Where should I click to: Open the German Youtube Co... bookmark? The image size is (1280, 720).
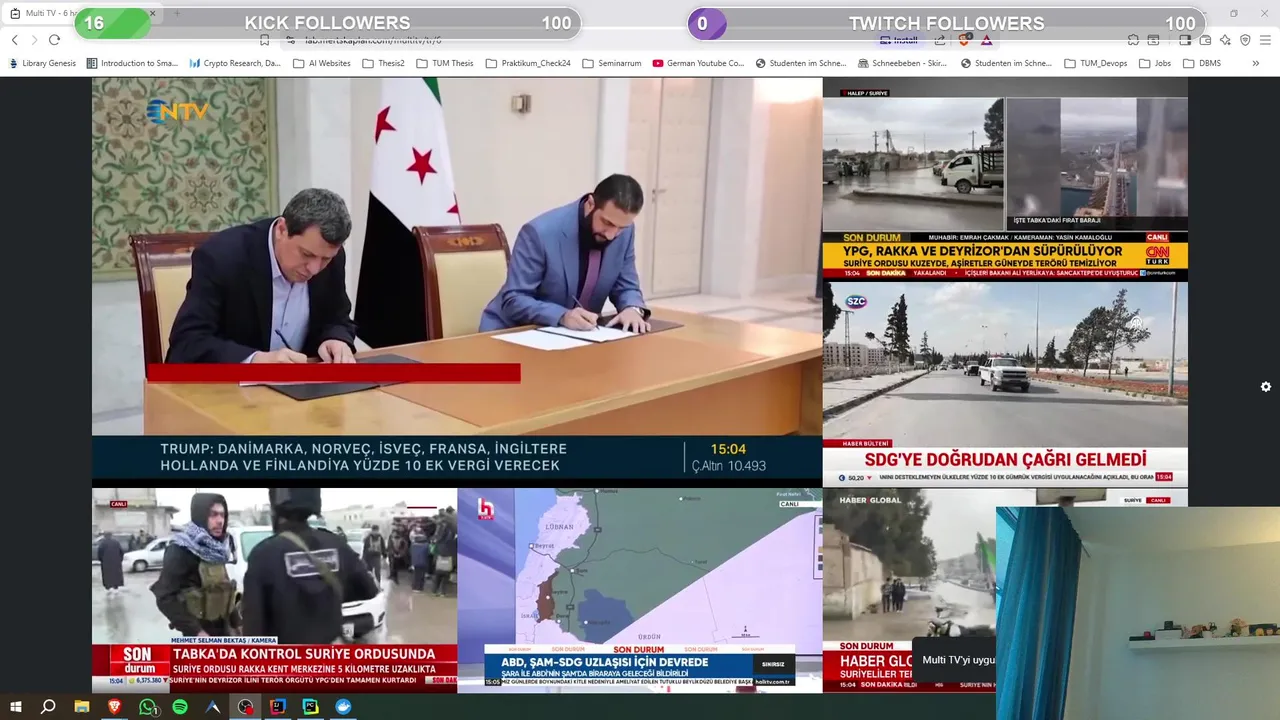tap(698, 63)
